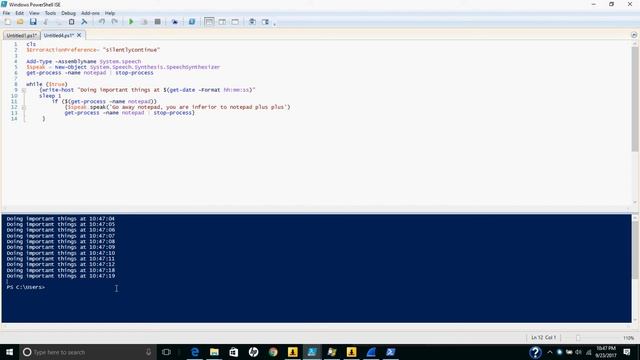The image size is (640, 360).
Task: Redo the edit using the toolbar arrow
Action: point(115,22)
